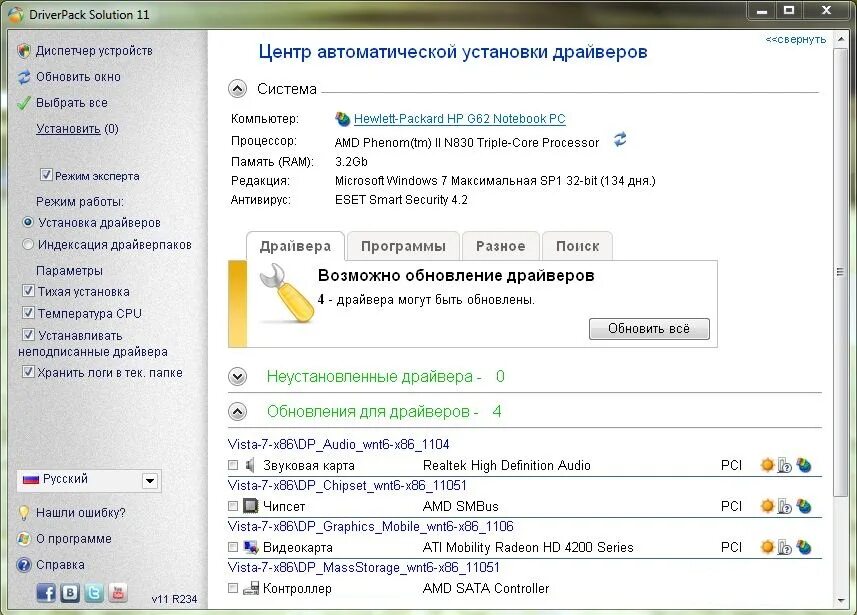Click Vista-7-x86\DP_MassStorage_wnt6-x86_11051 text
Image resolution: width=857 pixels, height=615 pixels.
[363, 567]
